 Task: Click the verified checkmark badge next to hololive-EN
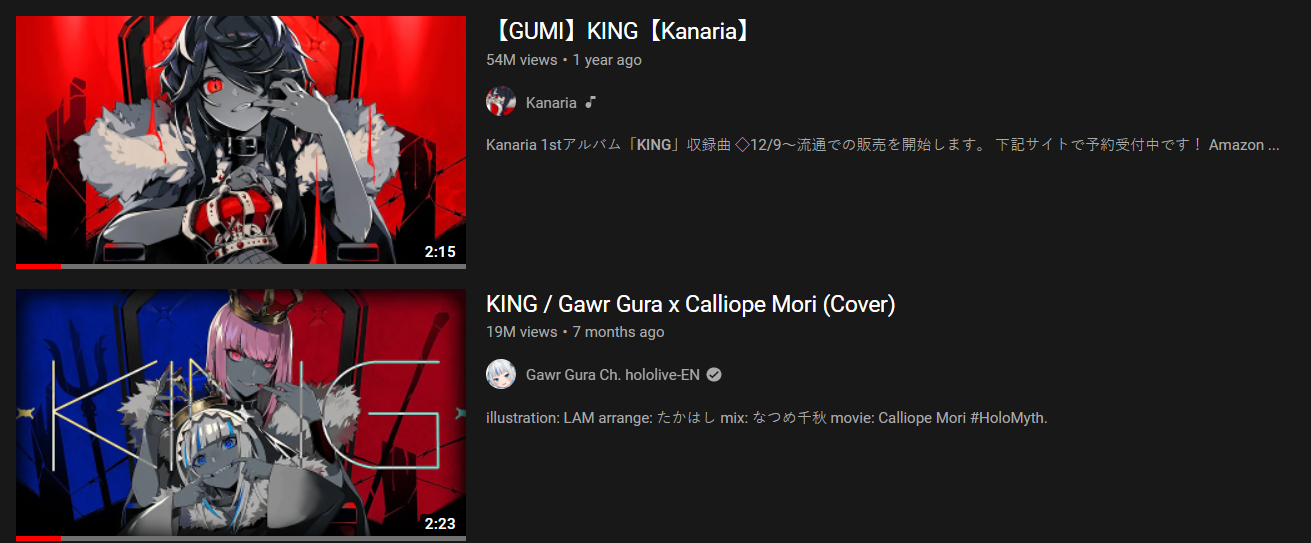click(714, 375)
